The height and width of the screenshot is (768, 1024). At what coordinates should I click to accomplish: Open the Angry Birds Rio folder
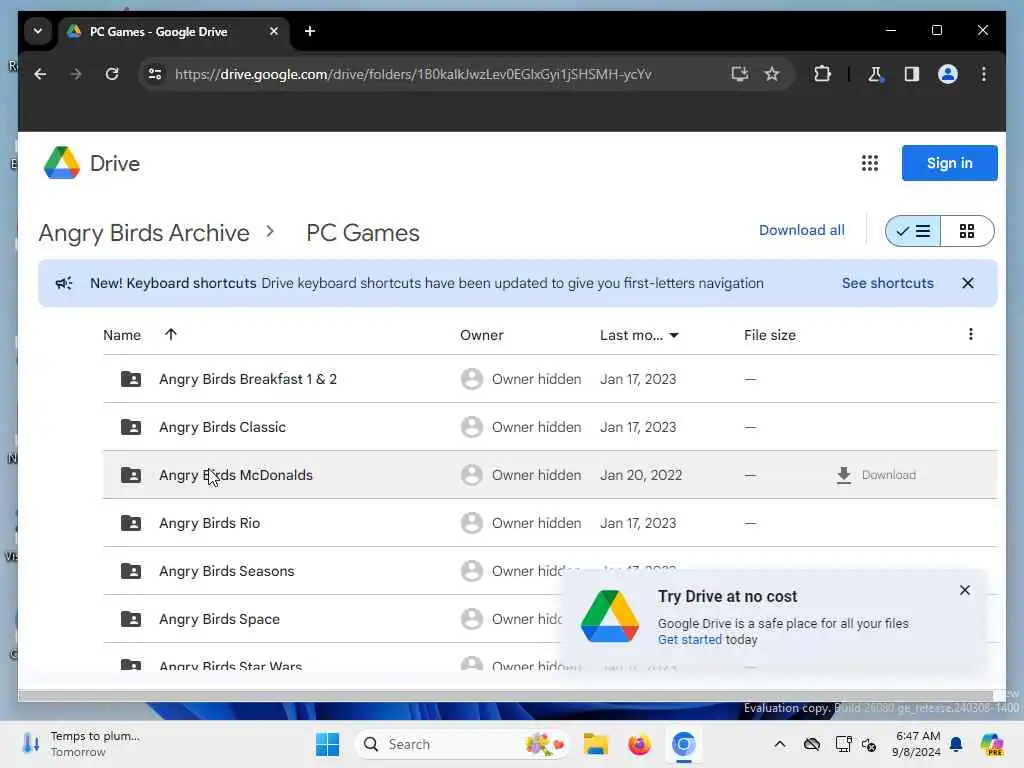coord(209,523)
